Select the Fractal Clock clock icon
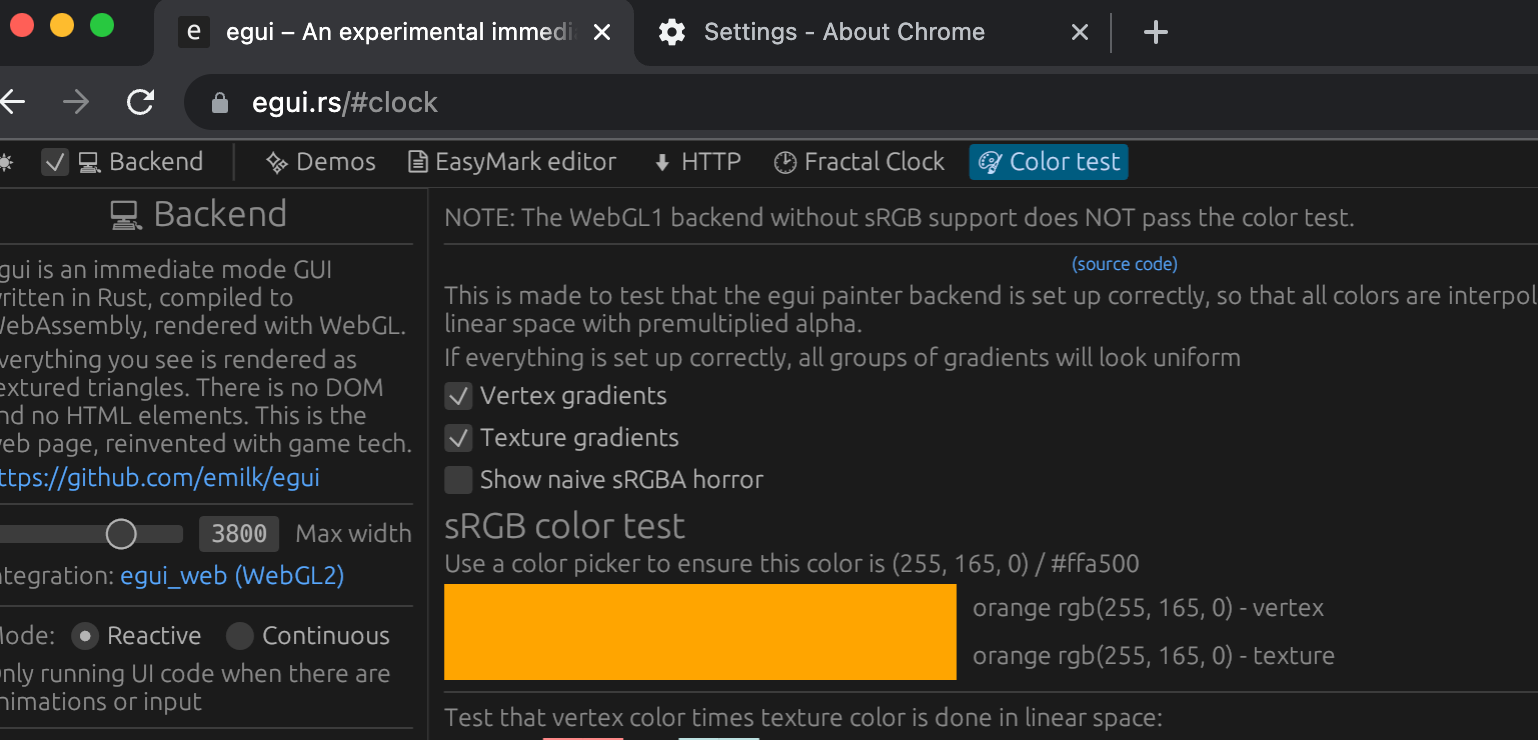The width and height of the screenshot is (1538, 740). tap(786, 161)
